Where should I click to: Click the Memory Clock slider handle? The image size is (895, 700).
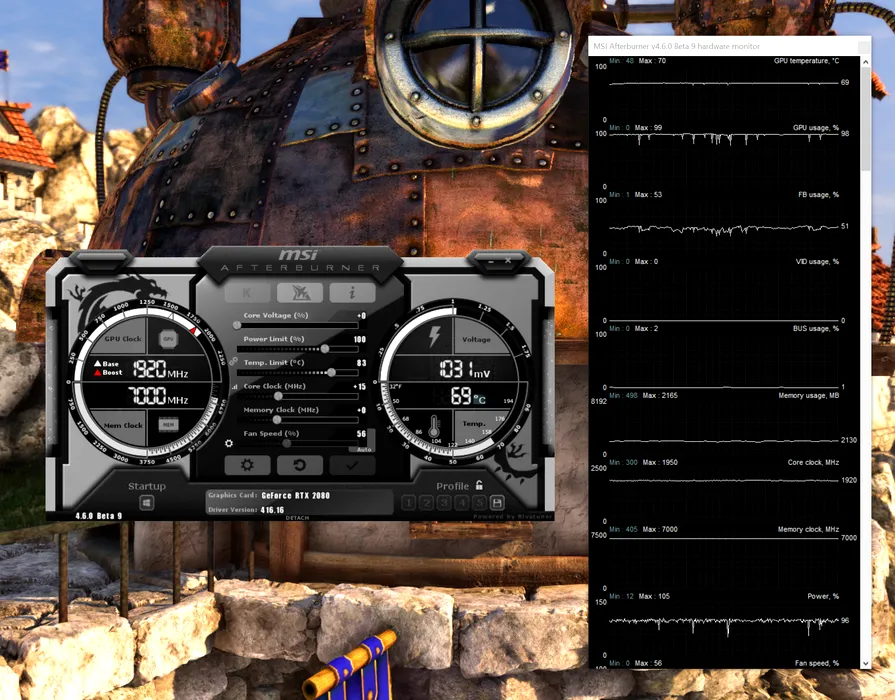[277, 420]
